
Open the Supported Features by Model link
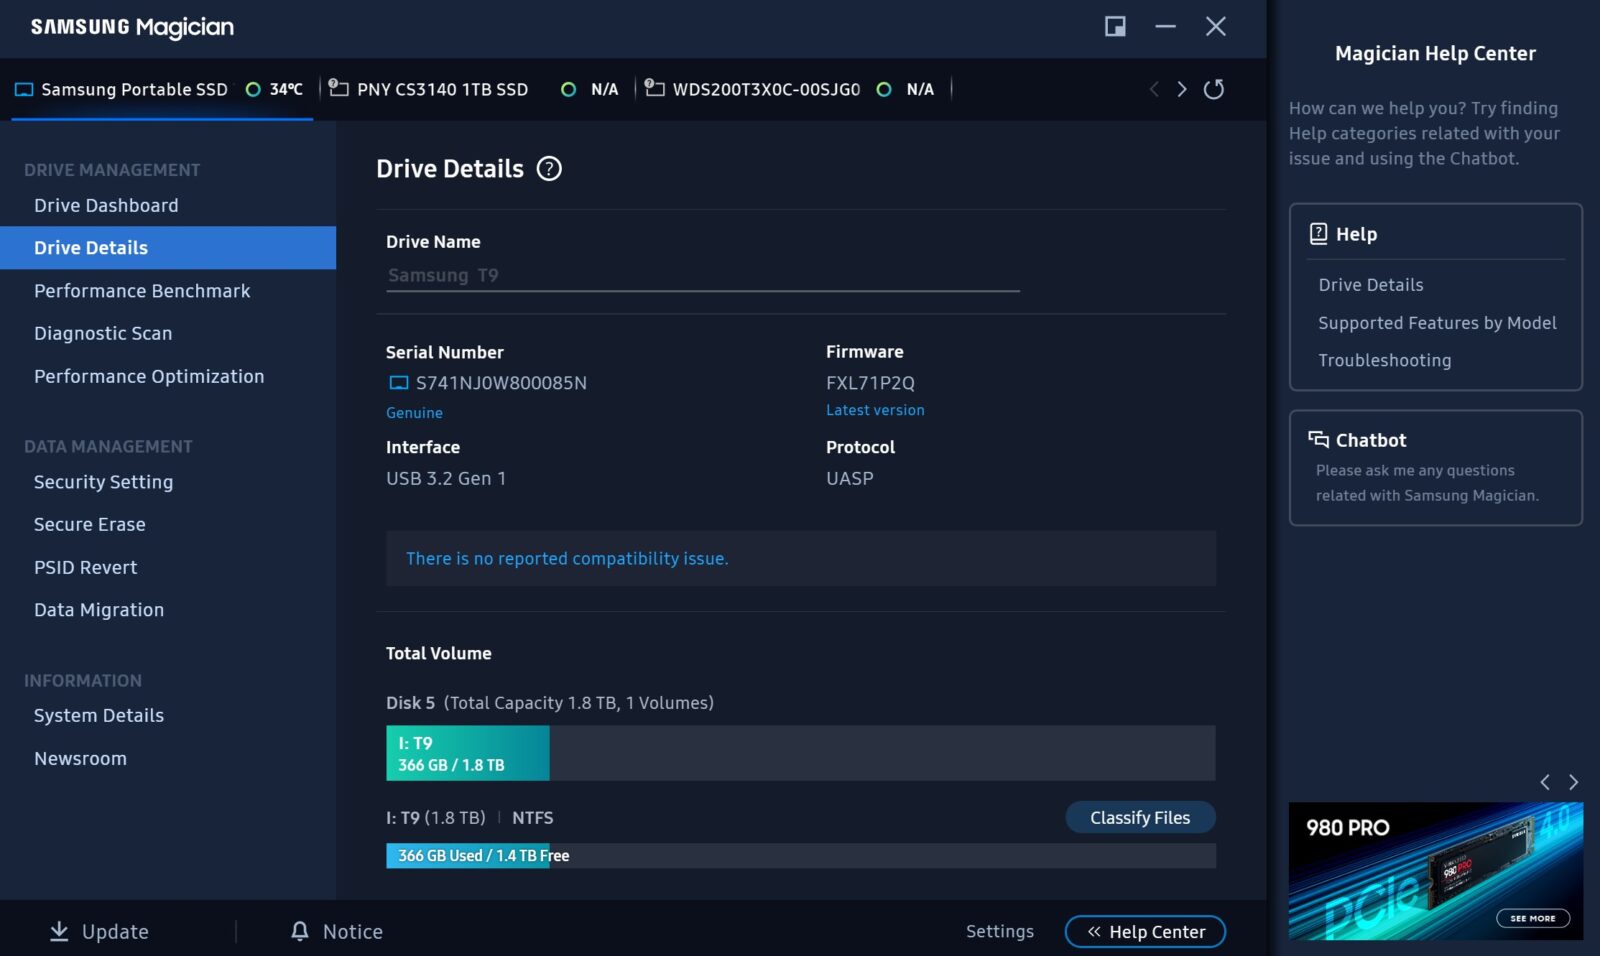click(1436, 323)
